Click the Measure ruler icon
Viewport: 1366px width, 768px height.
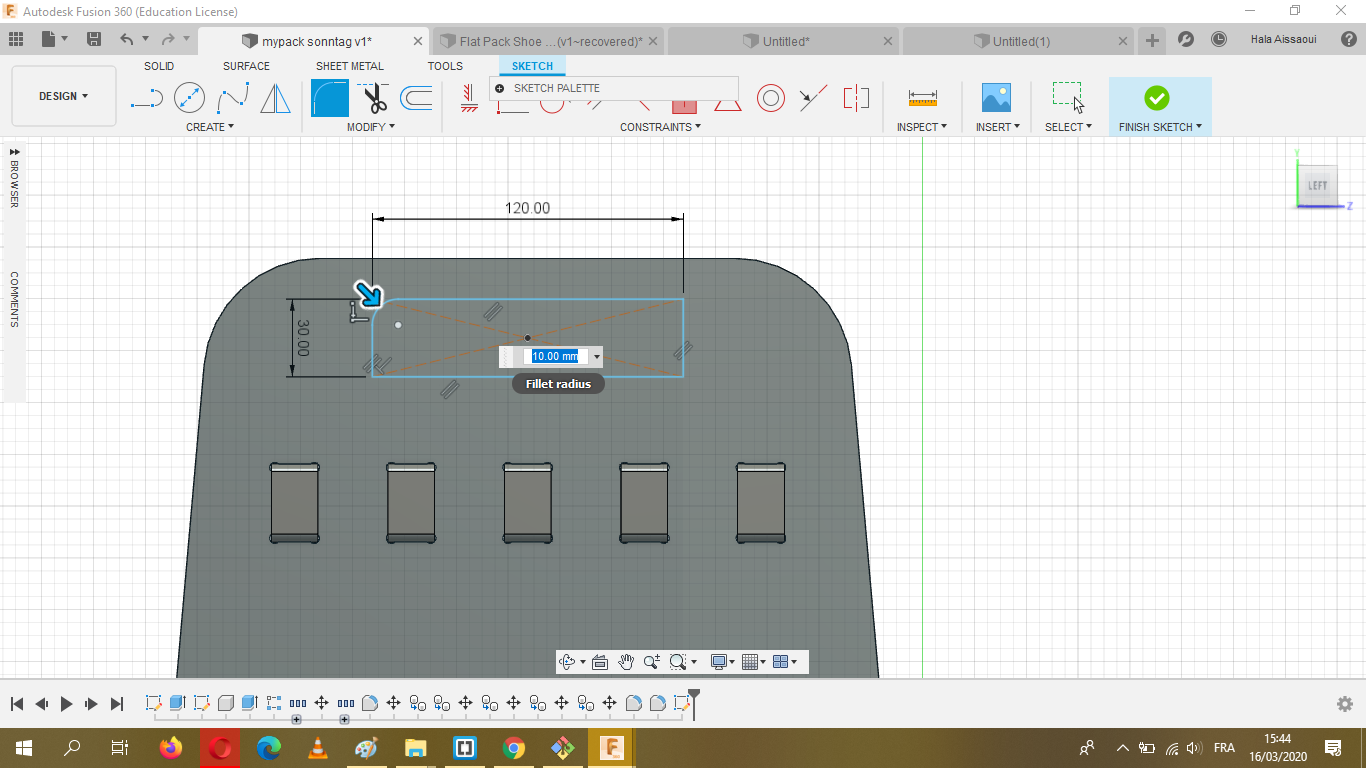tap(922, 98)
